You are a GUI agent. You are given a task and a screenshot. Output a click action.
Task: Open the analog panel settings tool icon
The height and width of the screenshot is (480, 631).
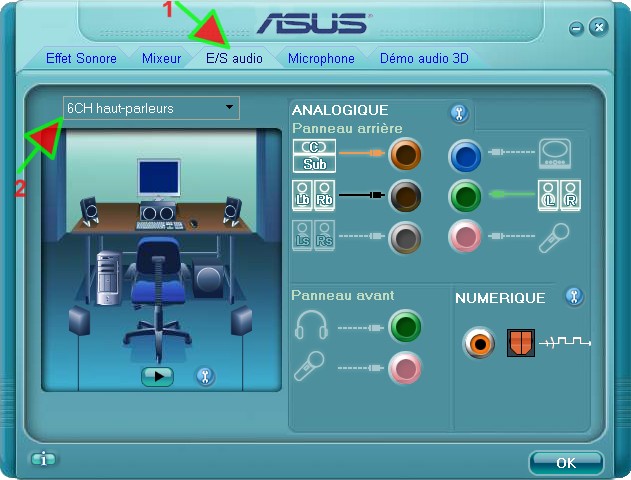pyautogui.click(x=458, y=112)
